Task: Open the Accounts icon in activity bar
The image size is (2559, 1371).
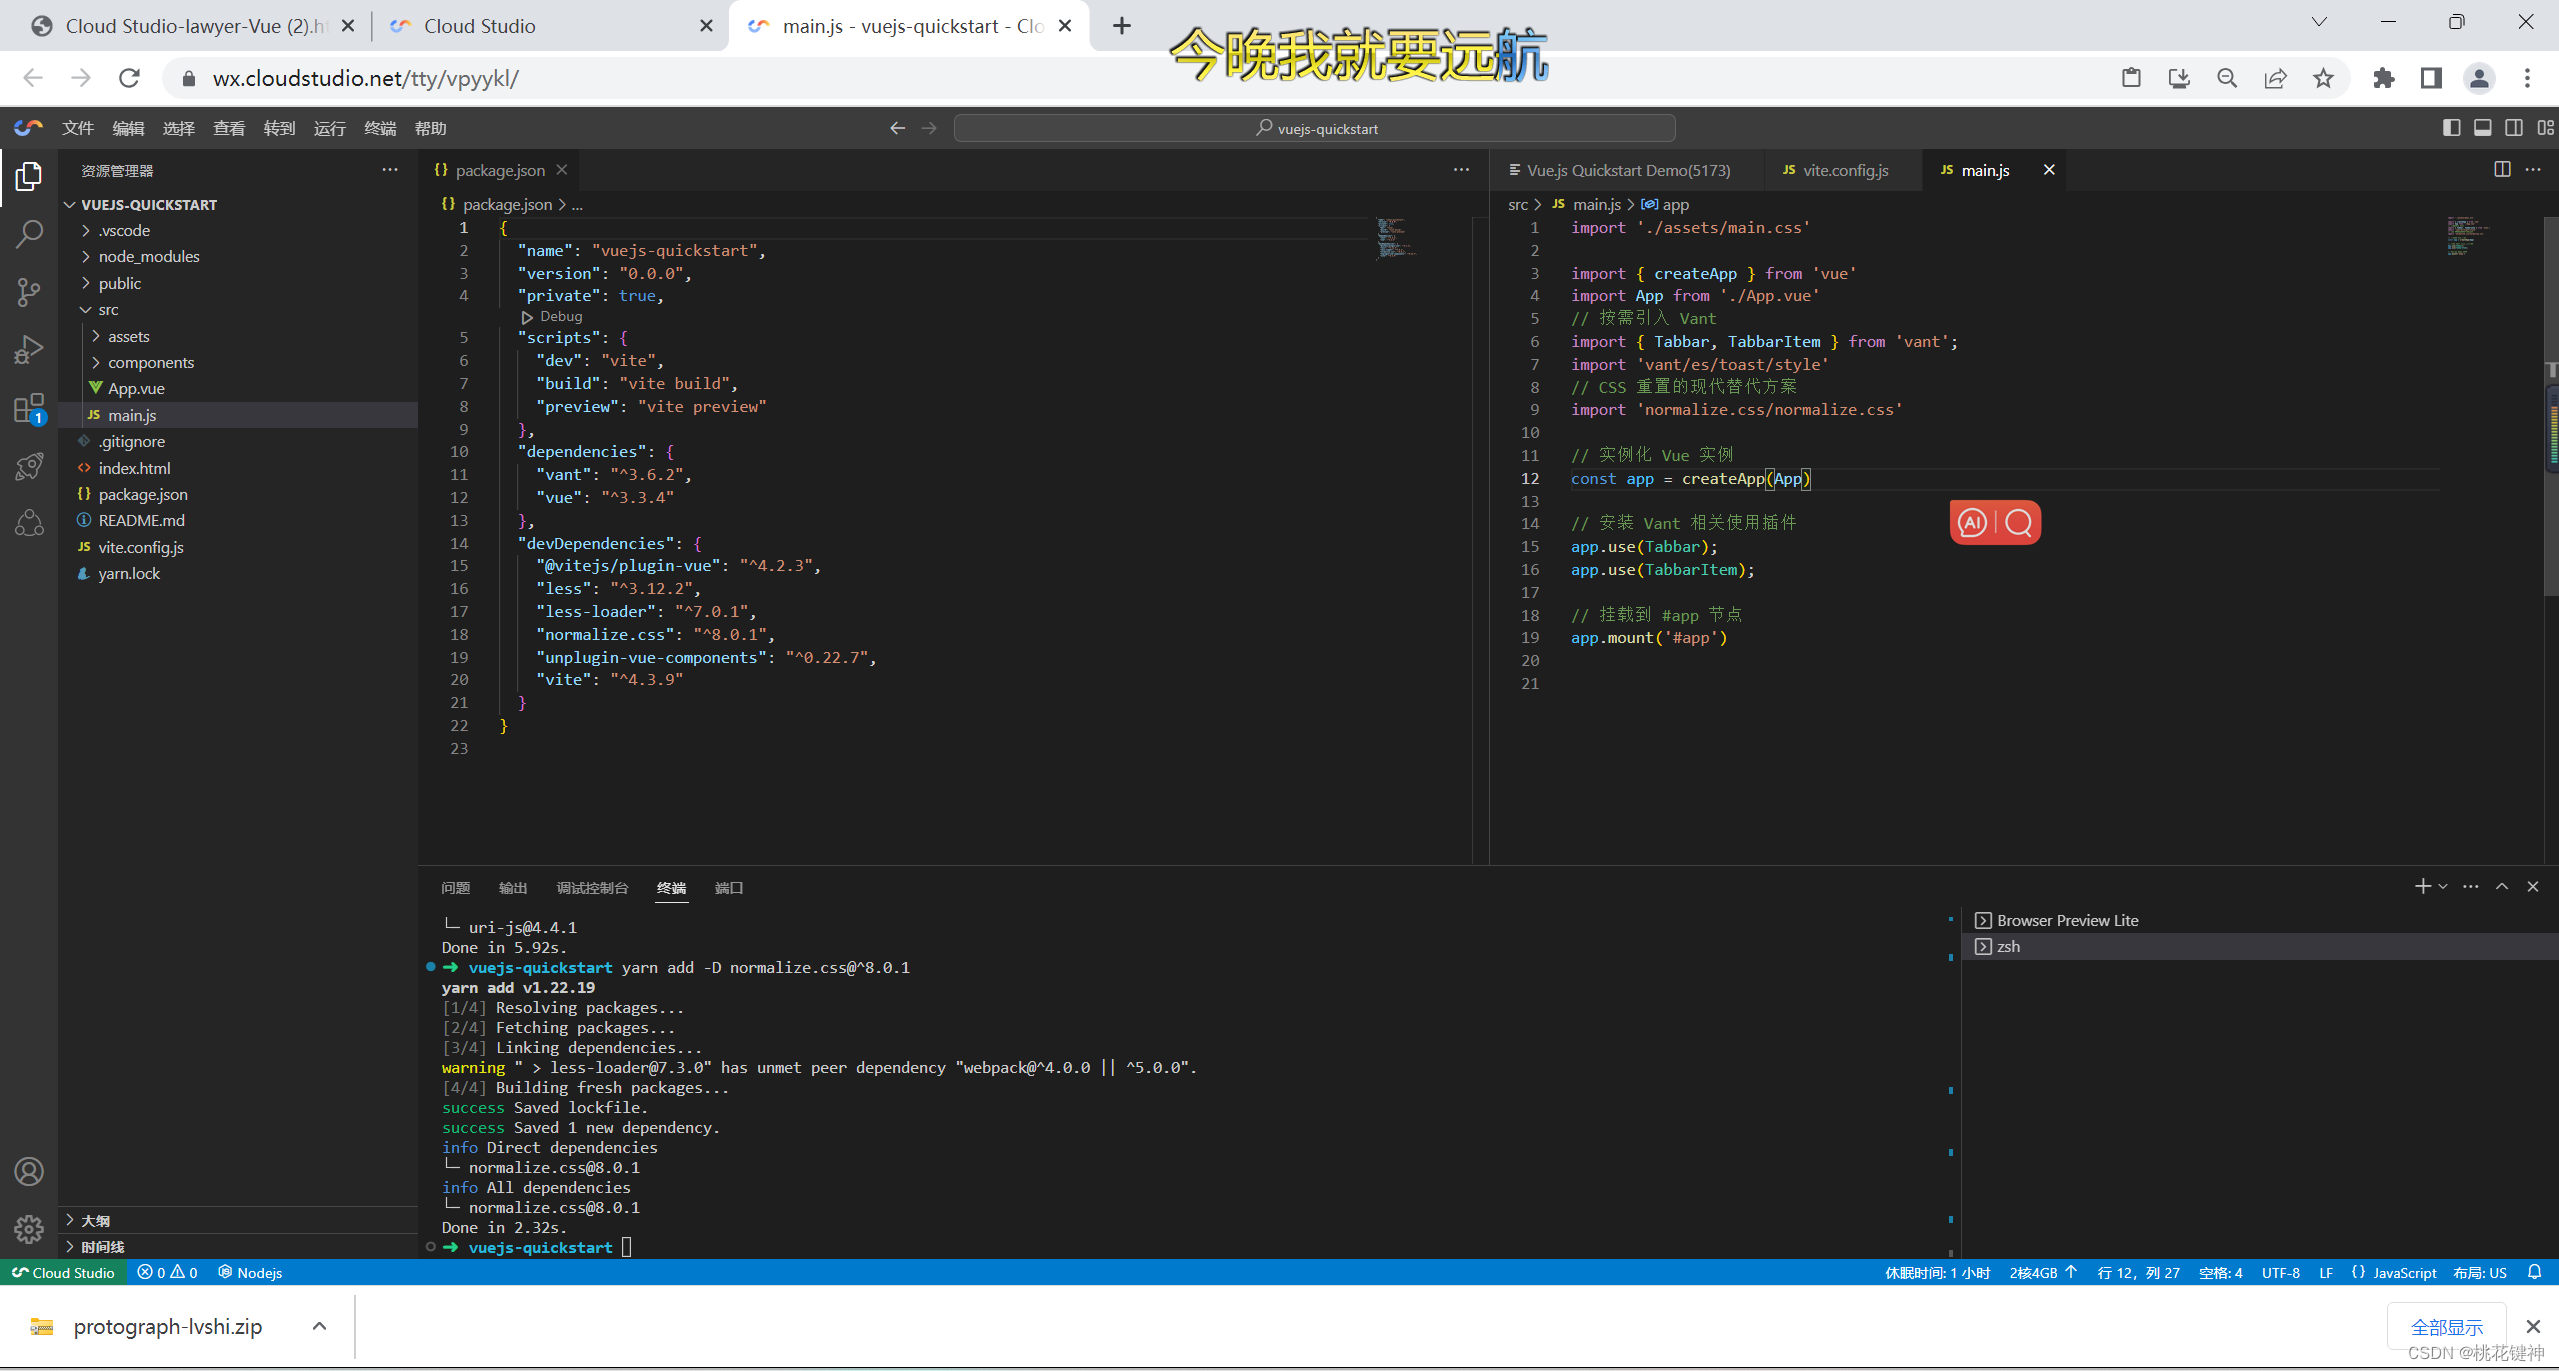Action: pyautogui.click(x=29, y=1171)
